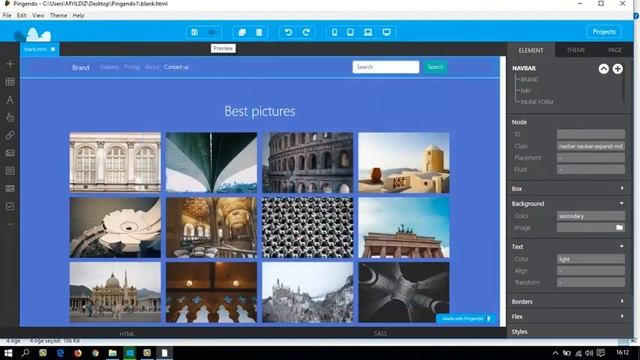The height and width of the screenshot is (360, 640).
Task: Switch to tablet viewport
Action: (x=350, y=32)
